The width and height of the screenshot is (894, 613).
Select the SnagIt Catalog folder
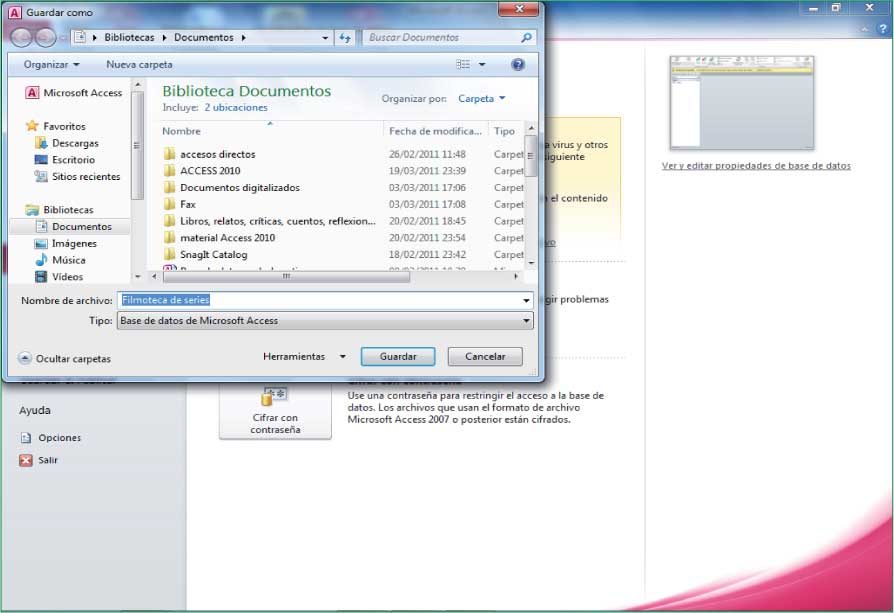(205, 254)
